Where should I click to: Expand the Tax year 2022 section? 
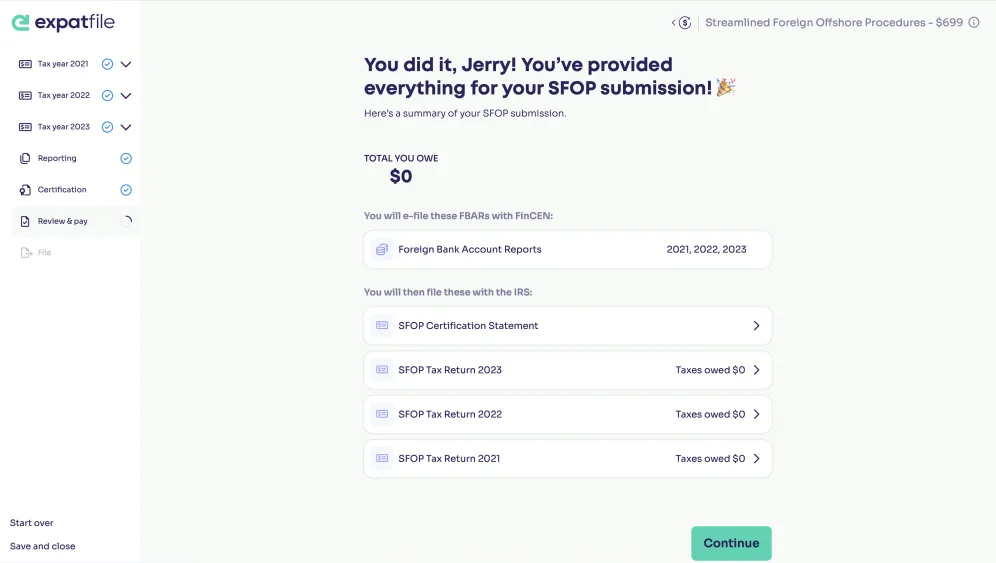[x=126, y=95]
